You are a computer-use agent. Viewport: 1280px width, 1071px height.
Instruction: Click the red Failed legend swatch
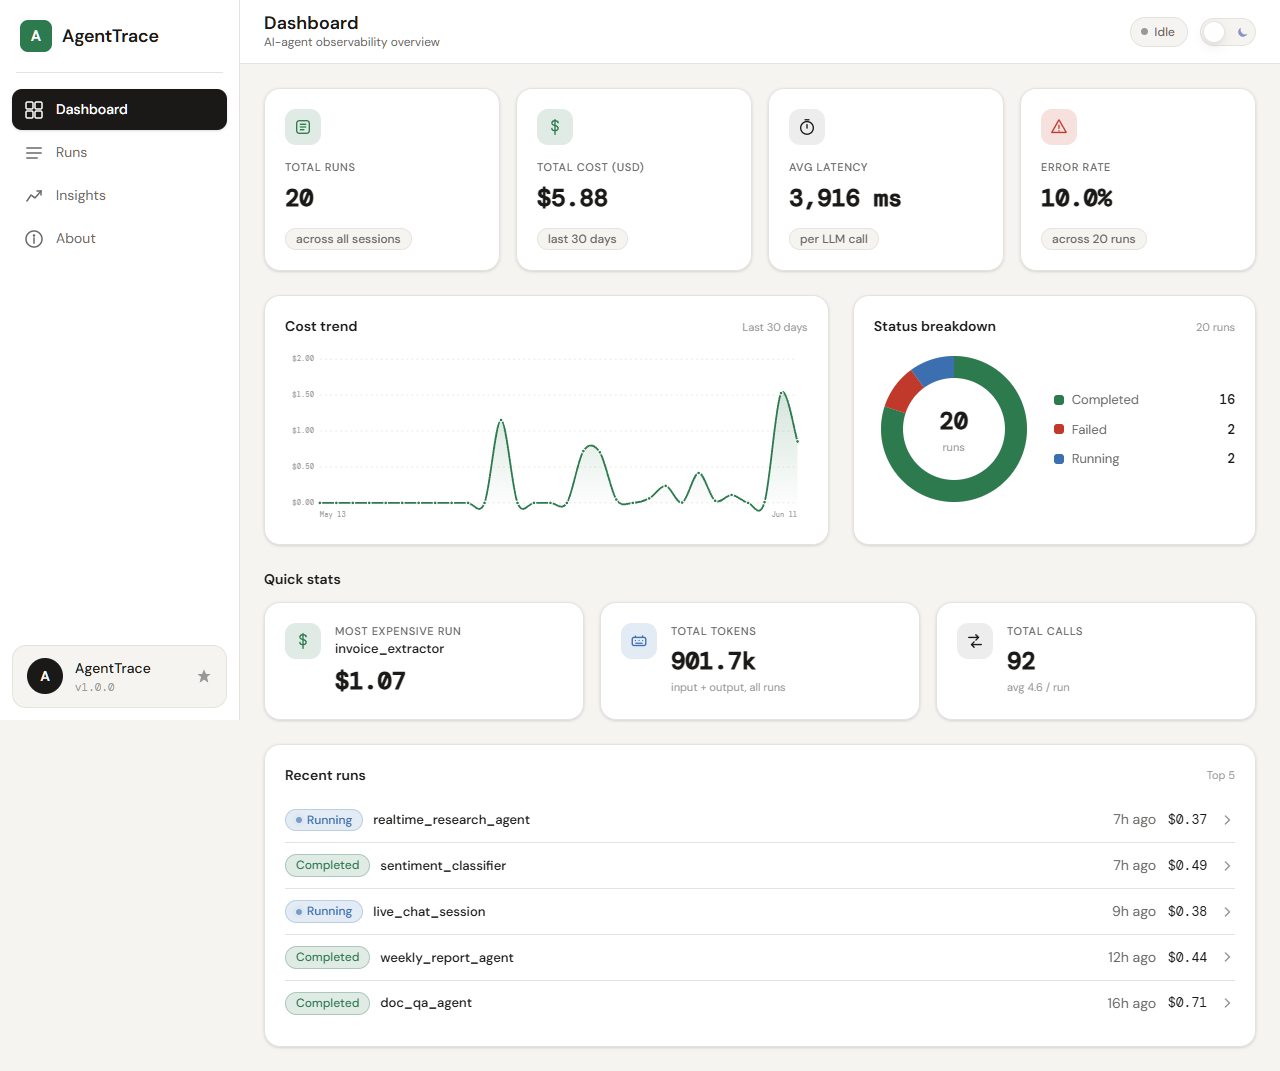[x=1059, y=429]
